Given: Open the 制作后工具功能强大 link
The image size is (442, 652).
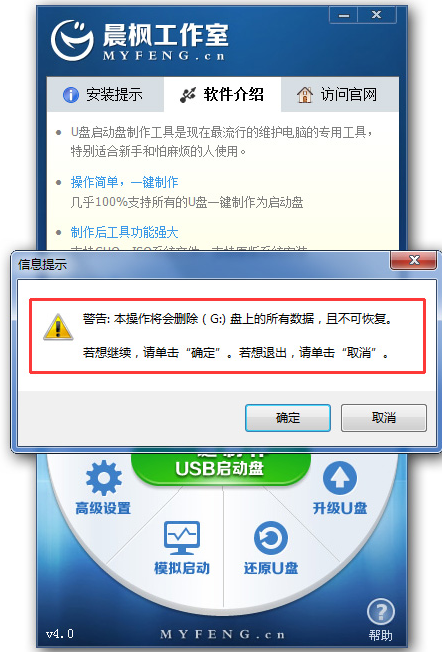Looking at the screenshot, I should (124, 232).
